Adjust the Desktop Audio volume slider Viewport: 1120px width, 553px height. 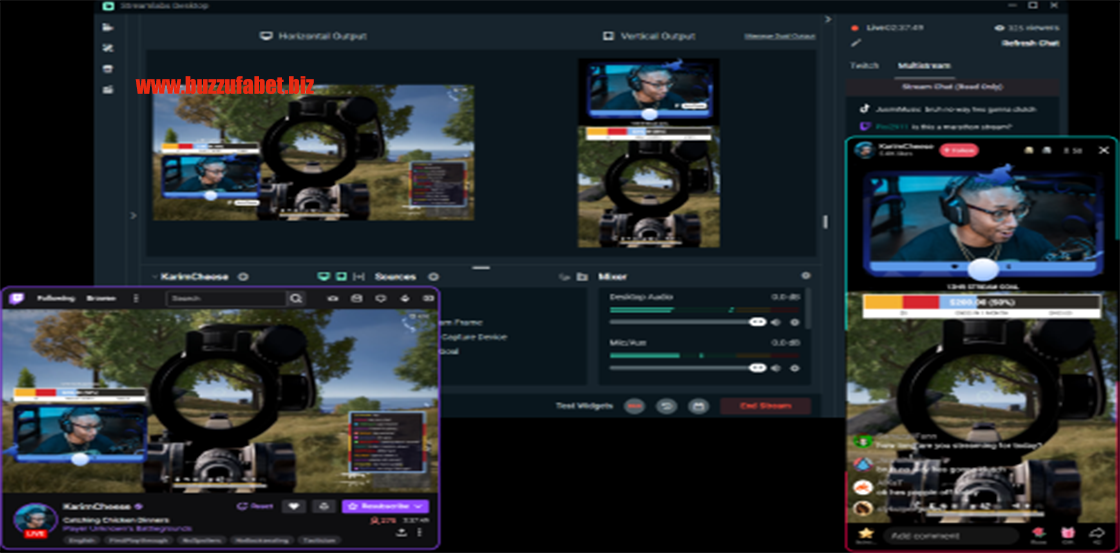[x=687, y=322]
